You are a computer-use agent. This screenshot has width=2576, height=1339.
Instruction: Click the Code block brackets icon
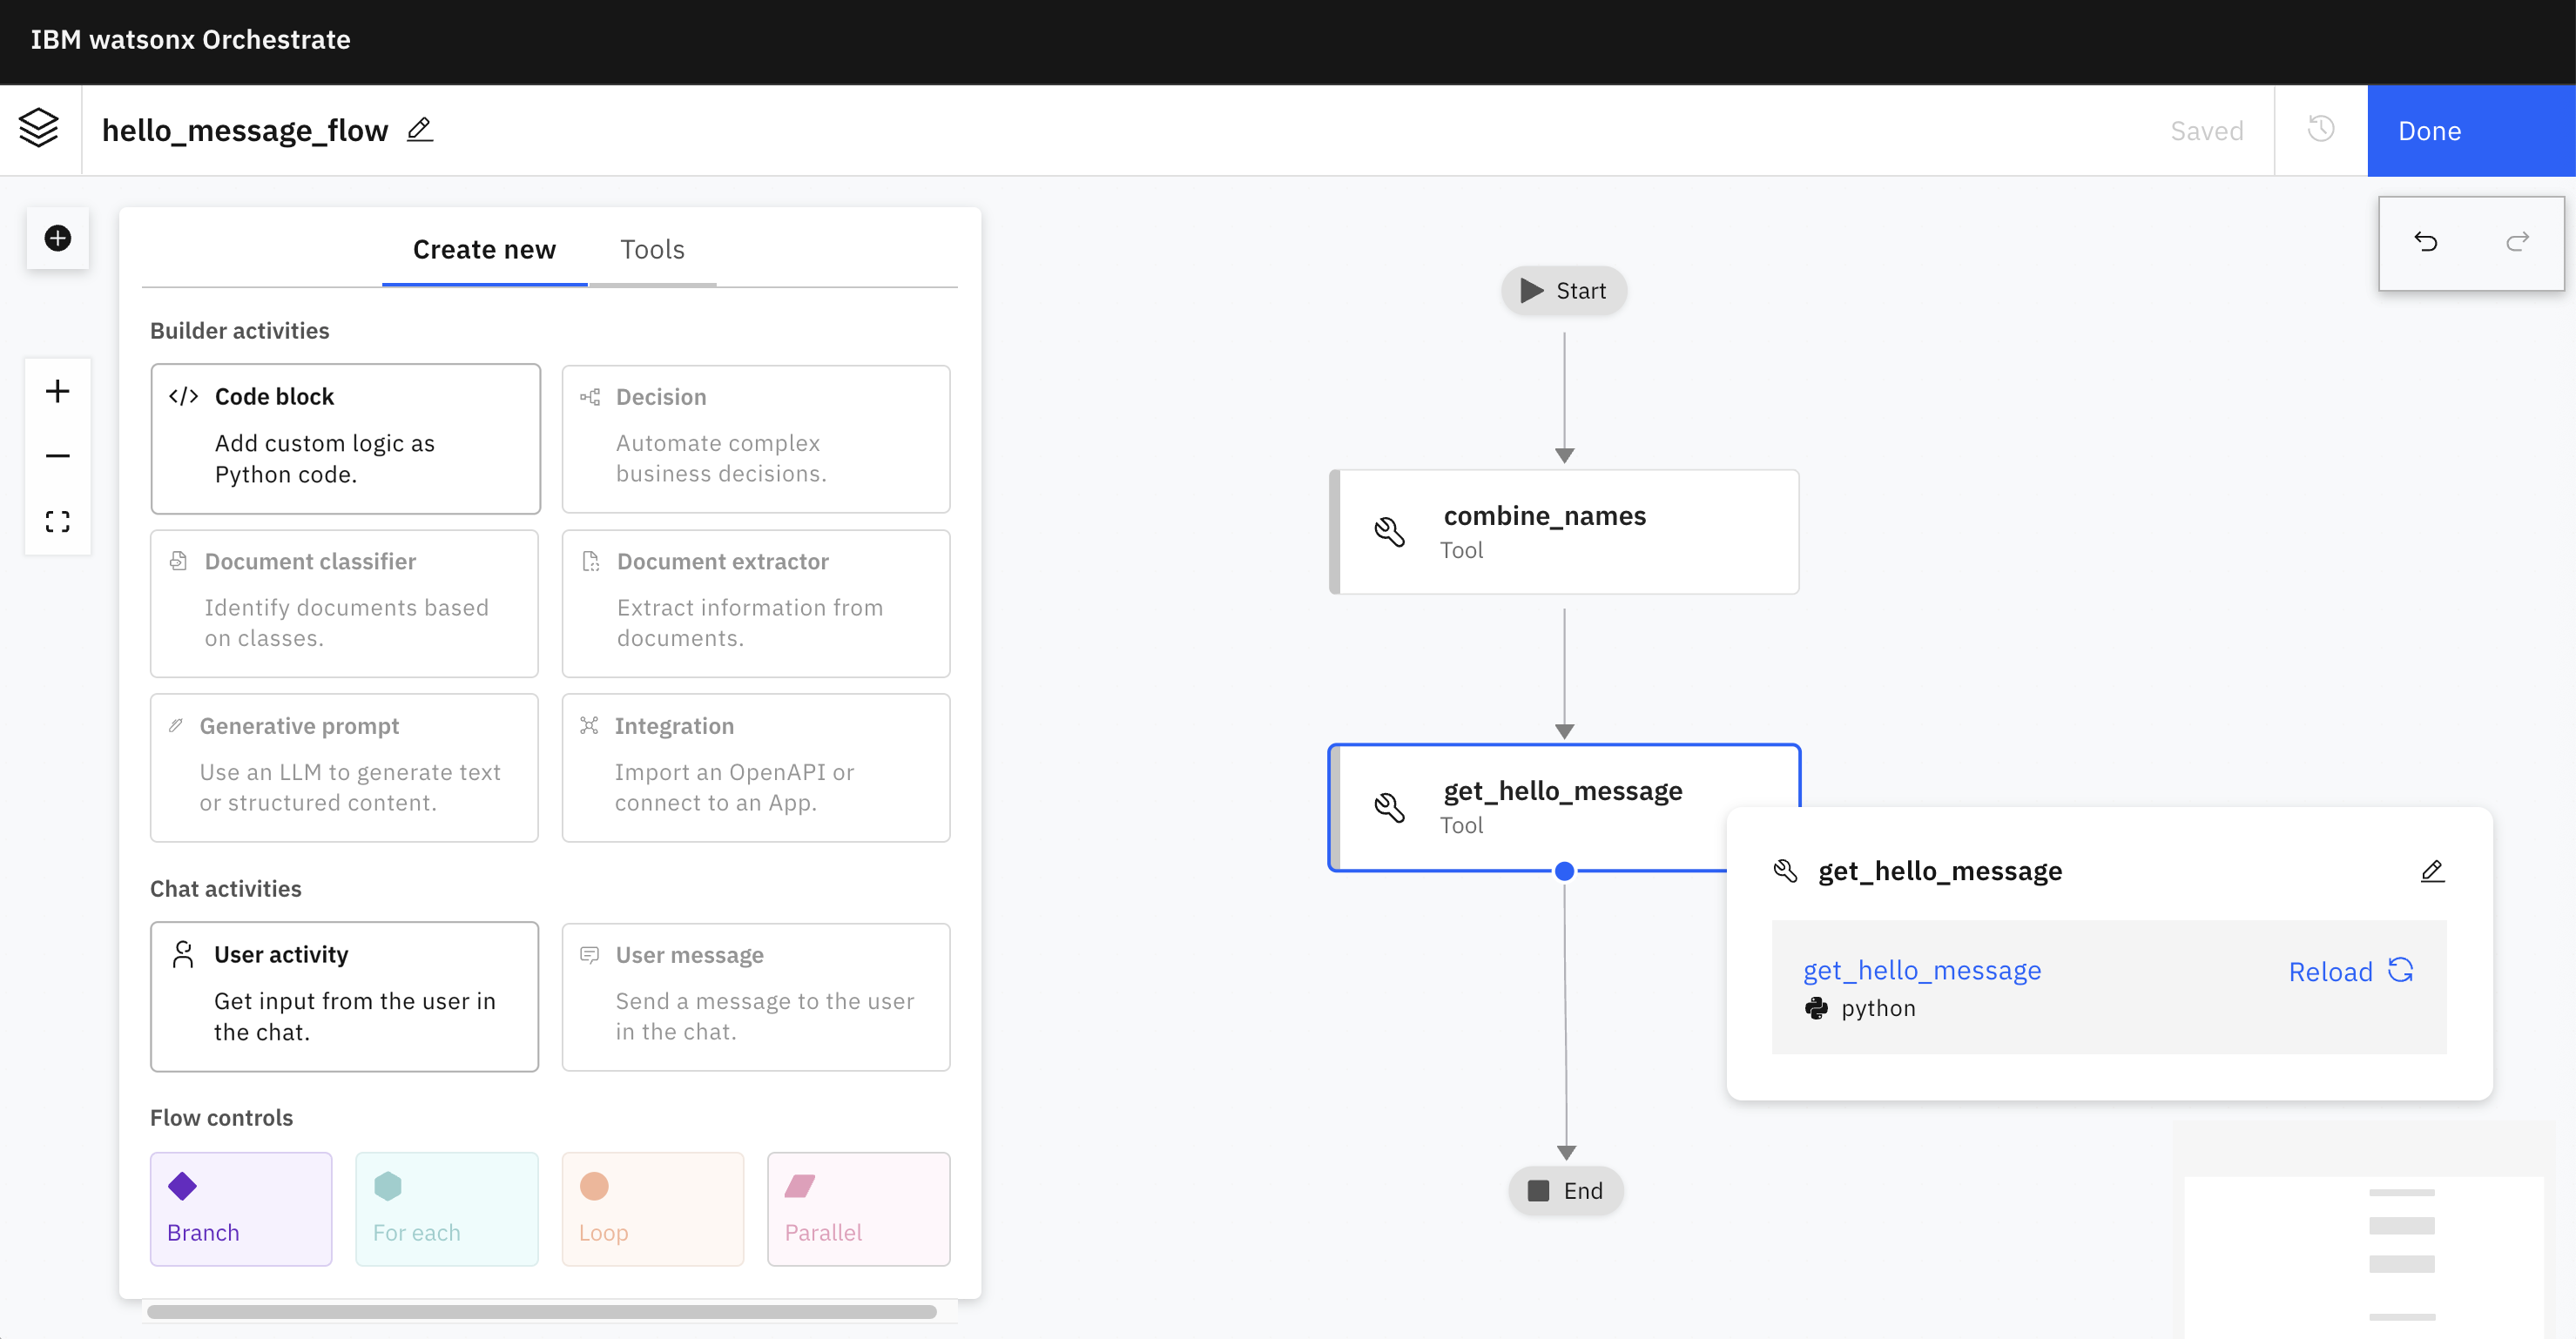pyautogui.click(x=184, y=396)
